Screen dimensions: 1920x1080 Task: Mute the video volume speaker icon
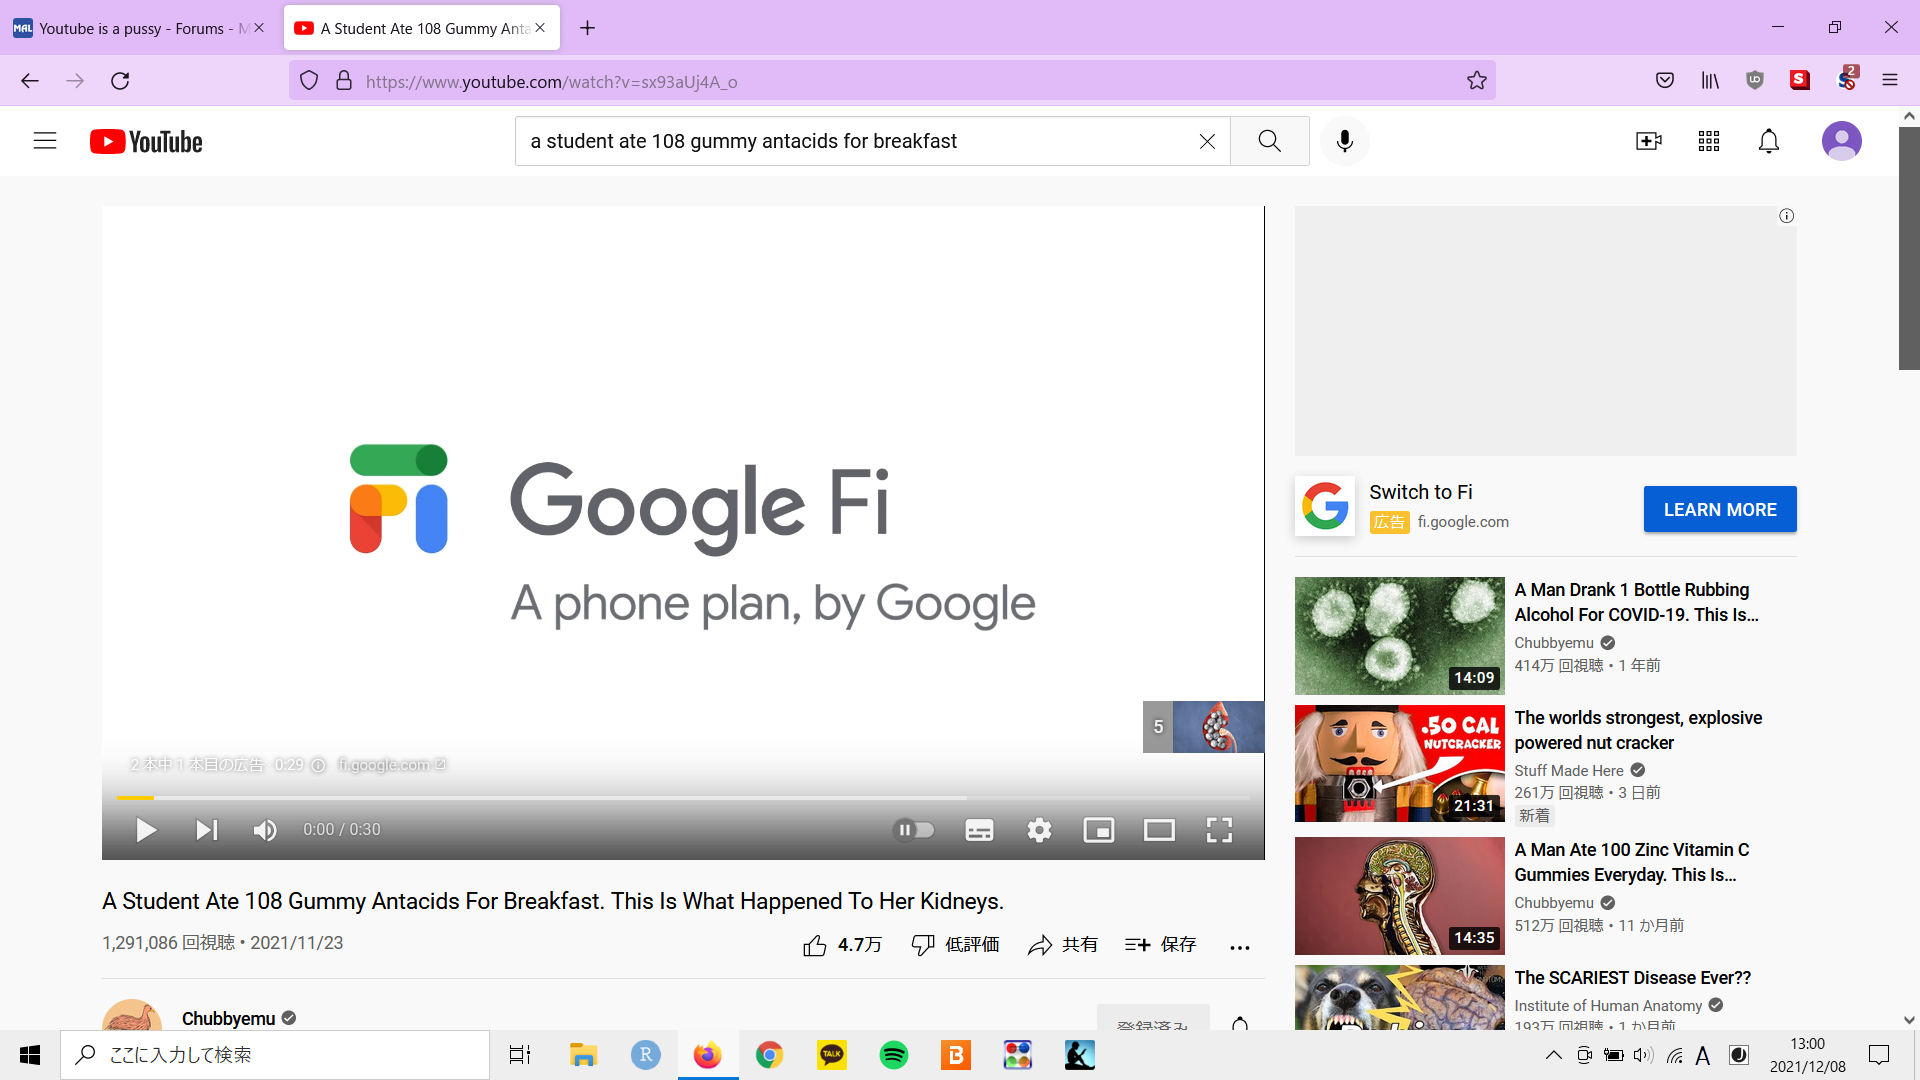[265, 830]
